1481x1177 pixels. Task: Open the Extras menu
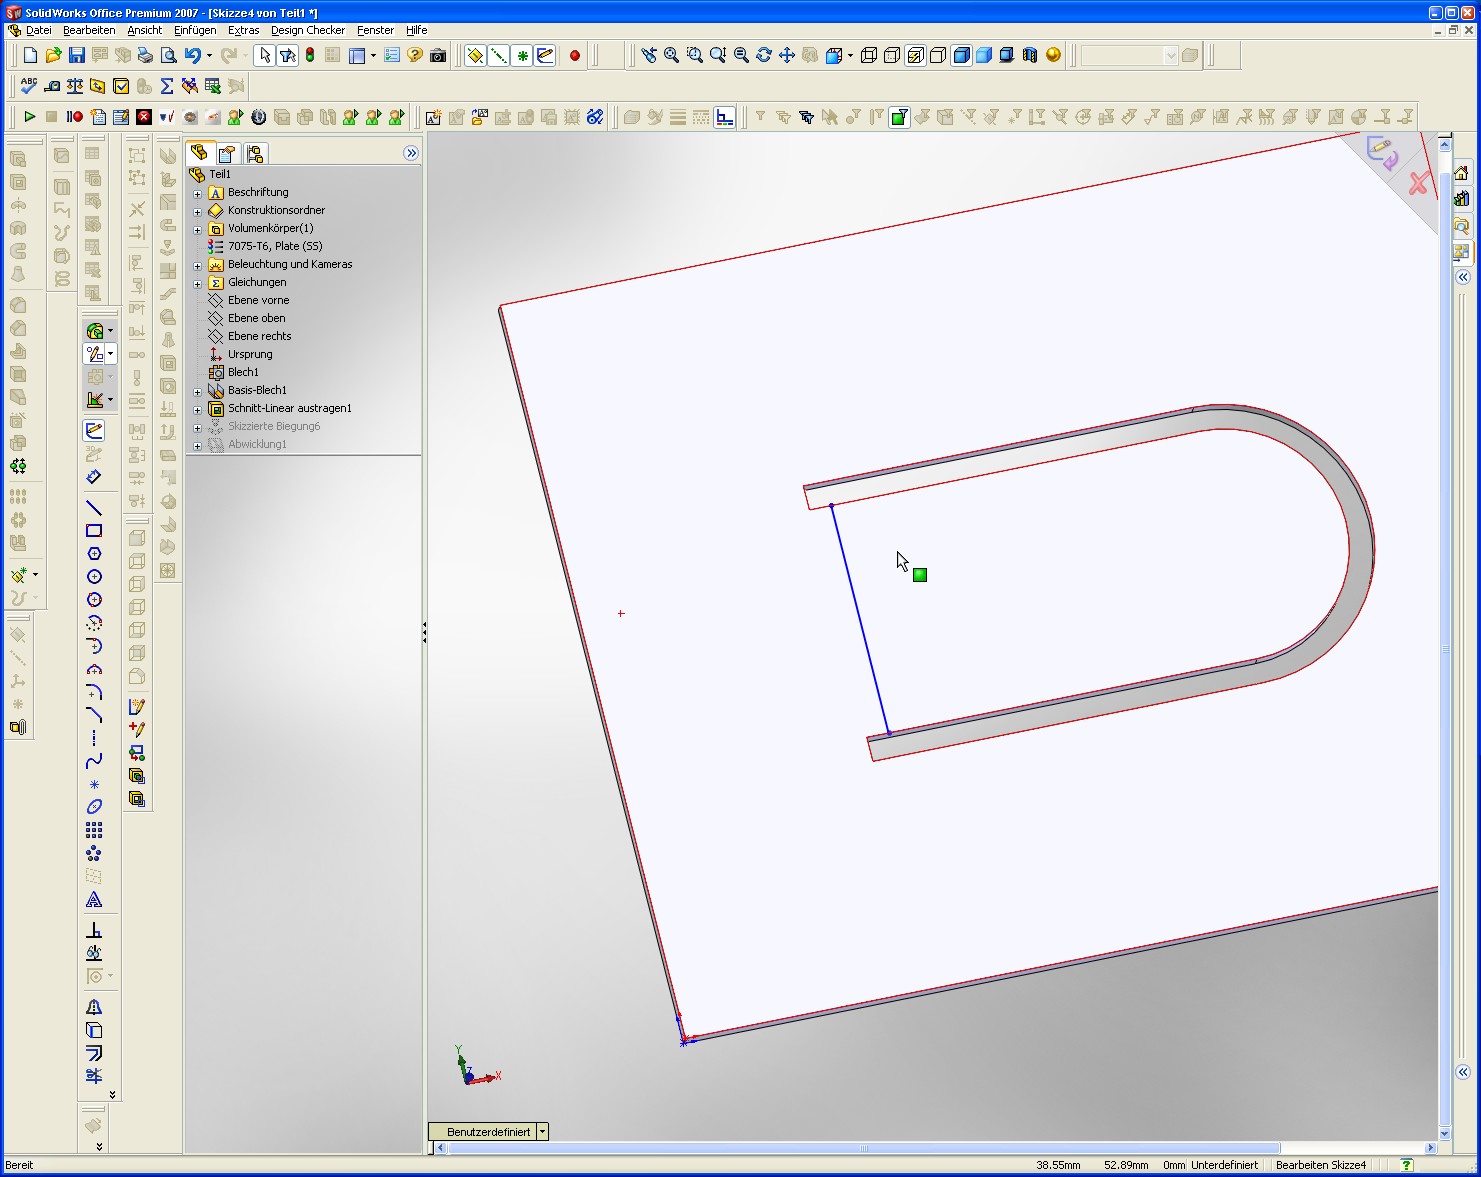[243, 30]
